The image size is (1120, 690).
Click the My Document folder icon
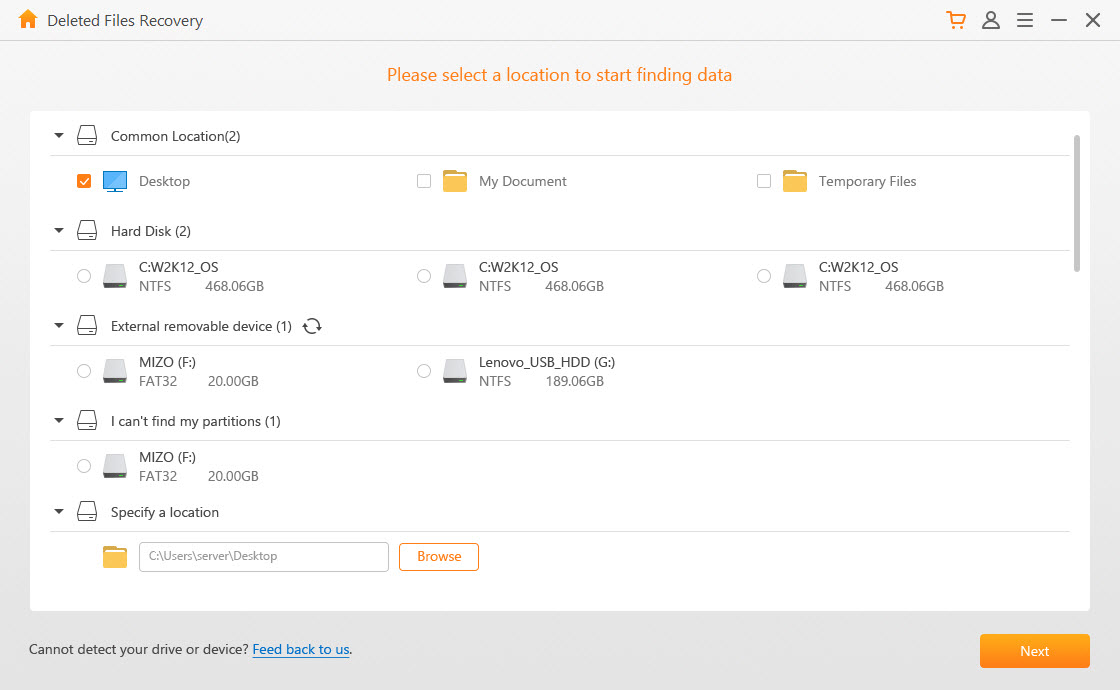coord(454,180)
